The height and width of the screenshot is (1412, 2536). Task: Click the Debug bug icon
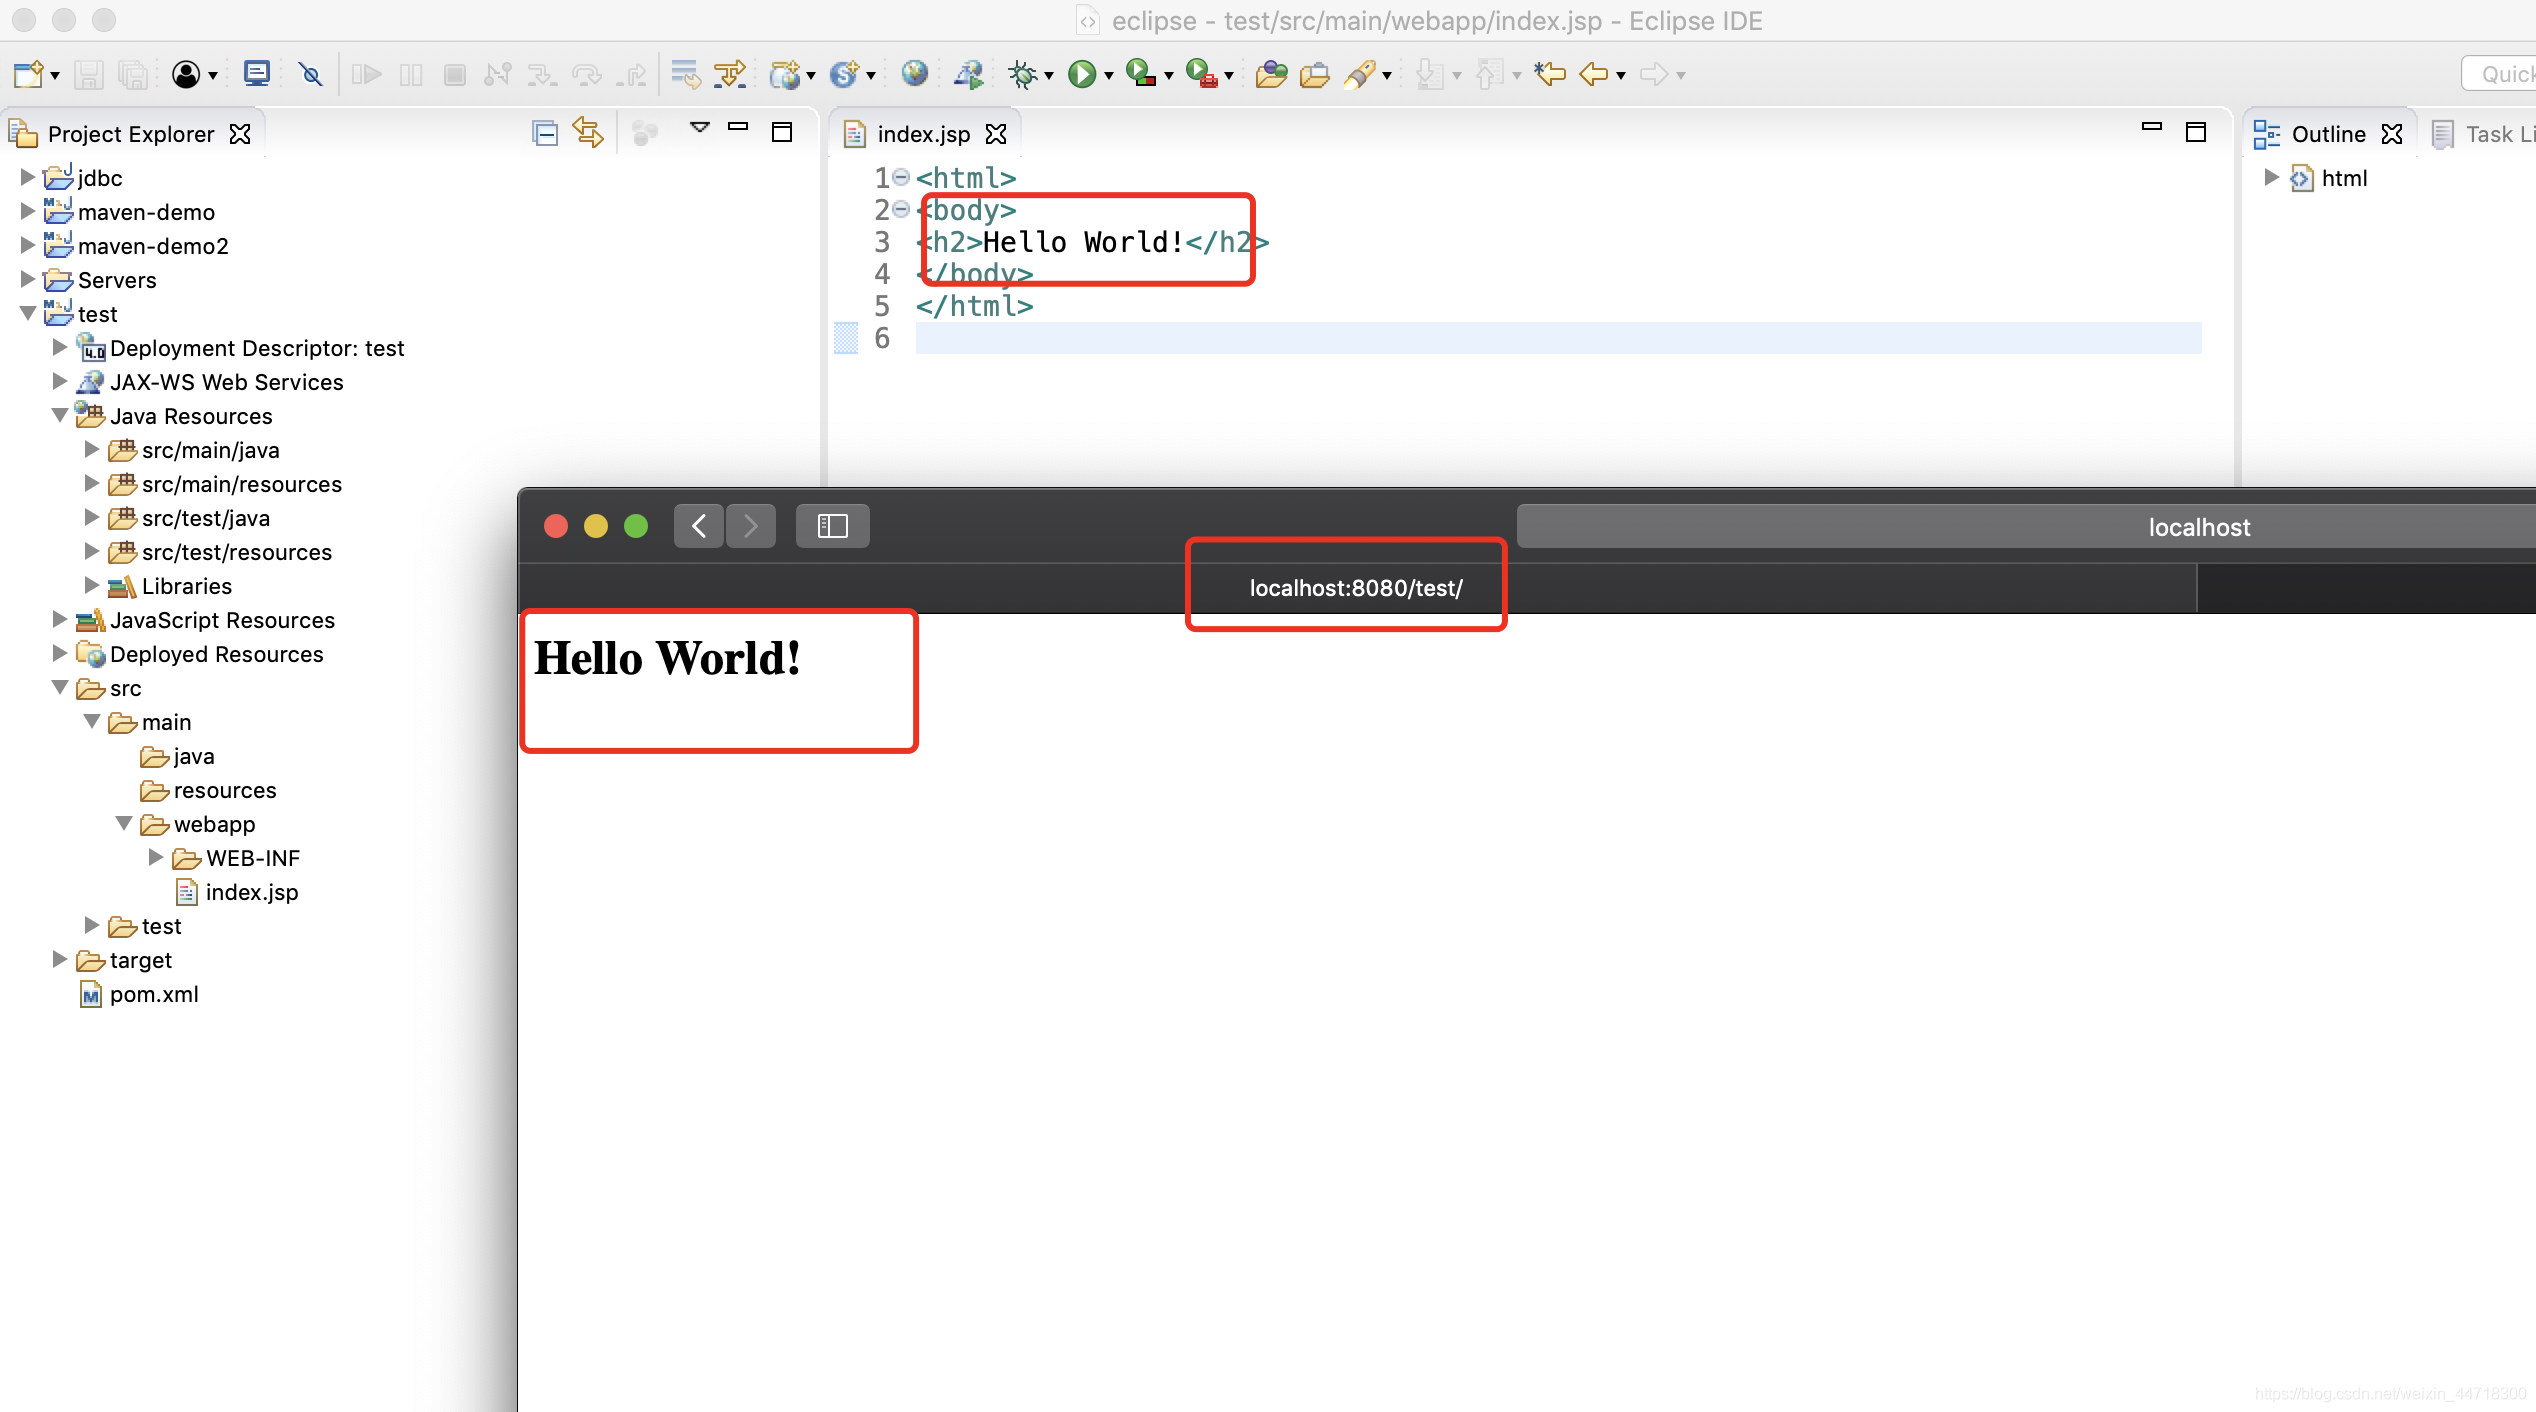(1022, 74)
